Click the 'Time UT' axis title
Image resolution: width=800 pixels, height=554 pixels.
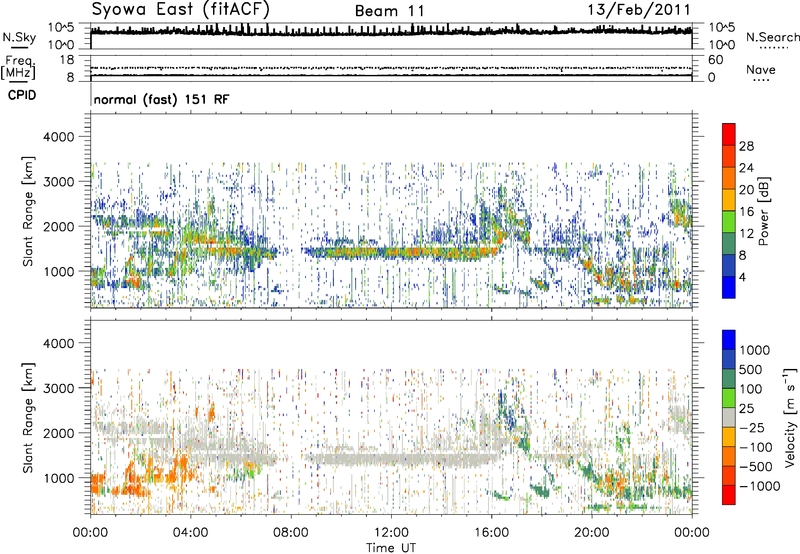click(391, 548)
